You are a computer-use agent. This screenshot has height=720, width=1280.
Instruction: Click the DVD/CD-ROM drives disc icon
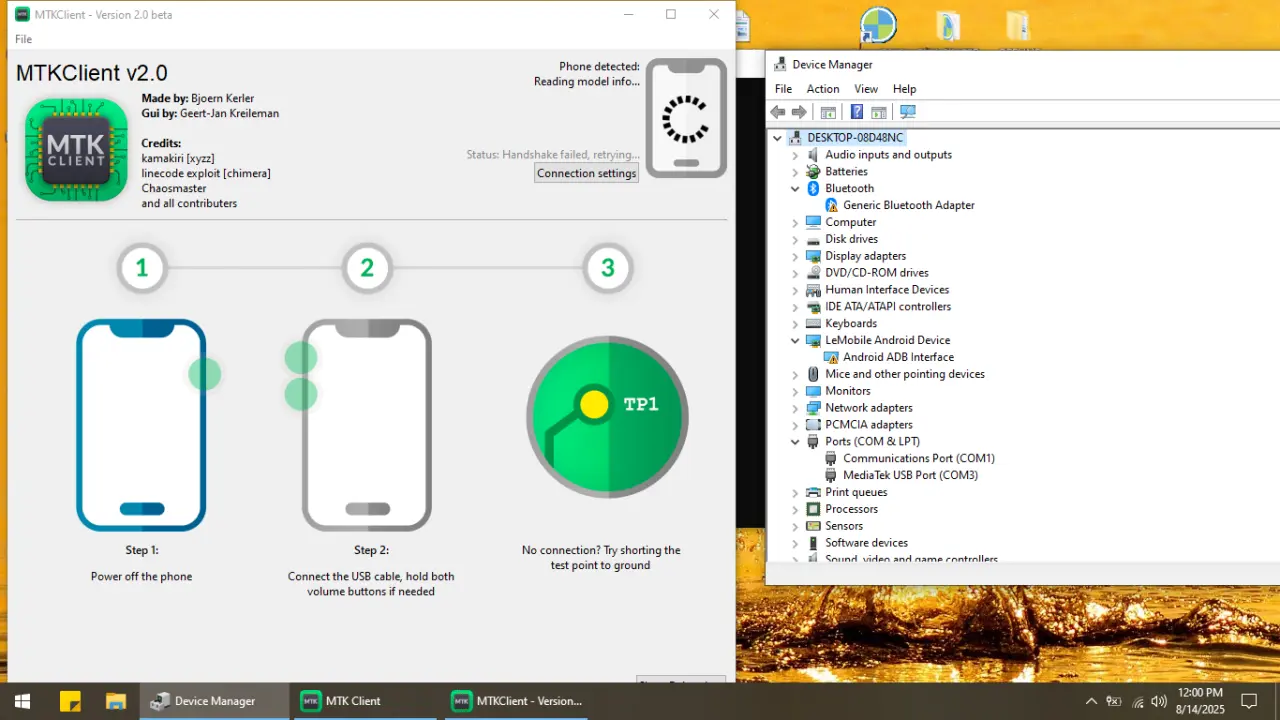813,273
